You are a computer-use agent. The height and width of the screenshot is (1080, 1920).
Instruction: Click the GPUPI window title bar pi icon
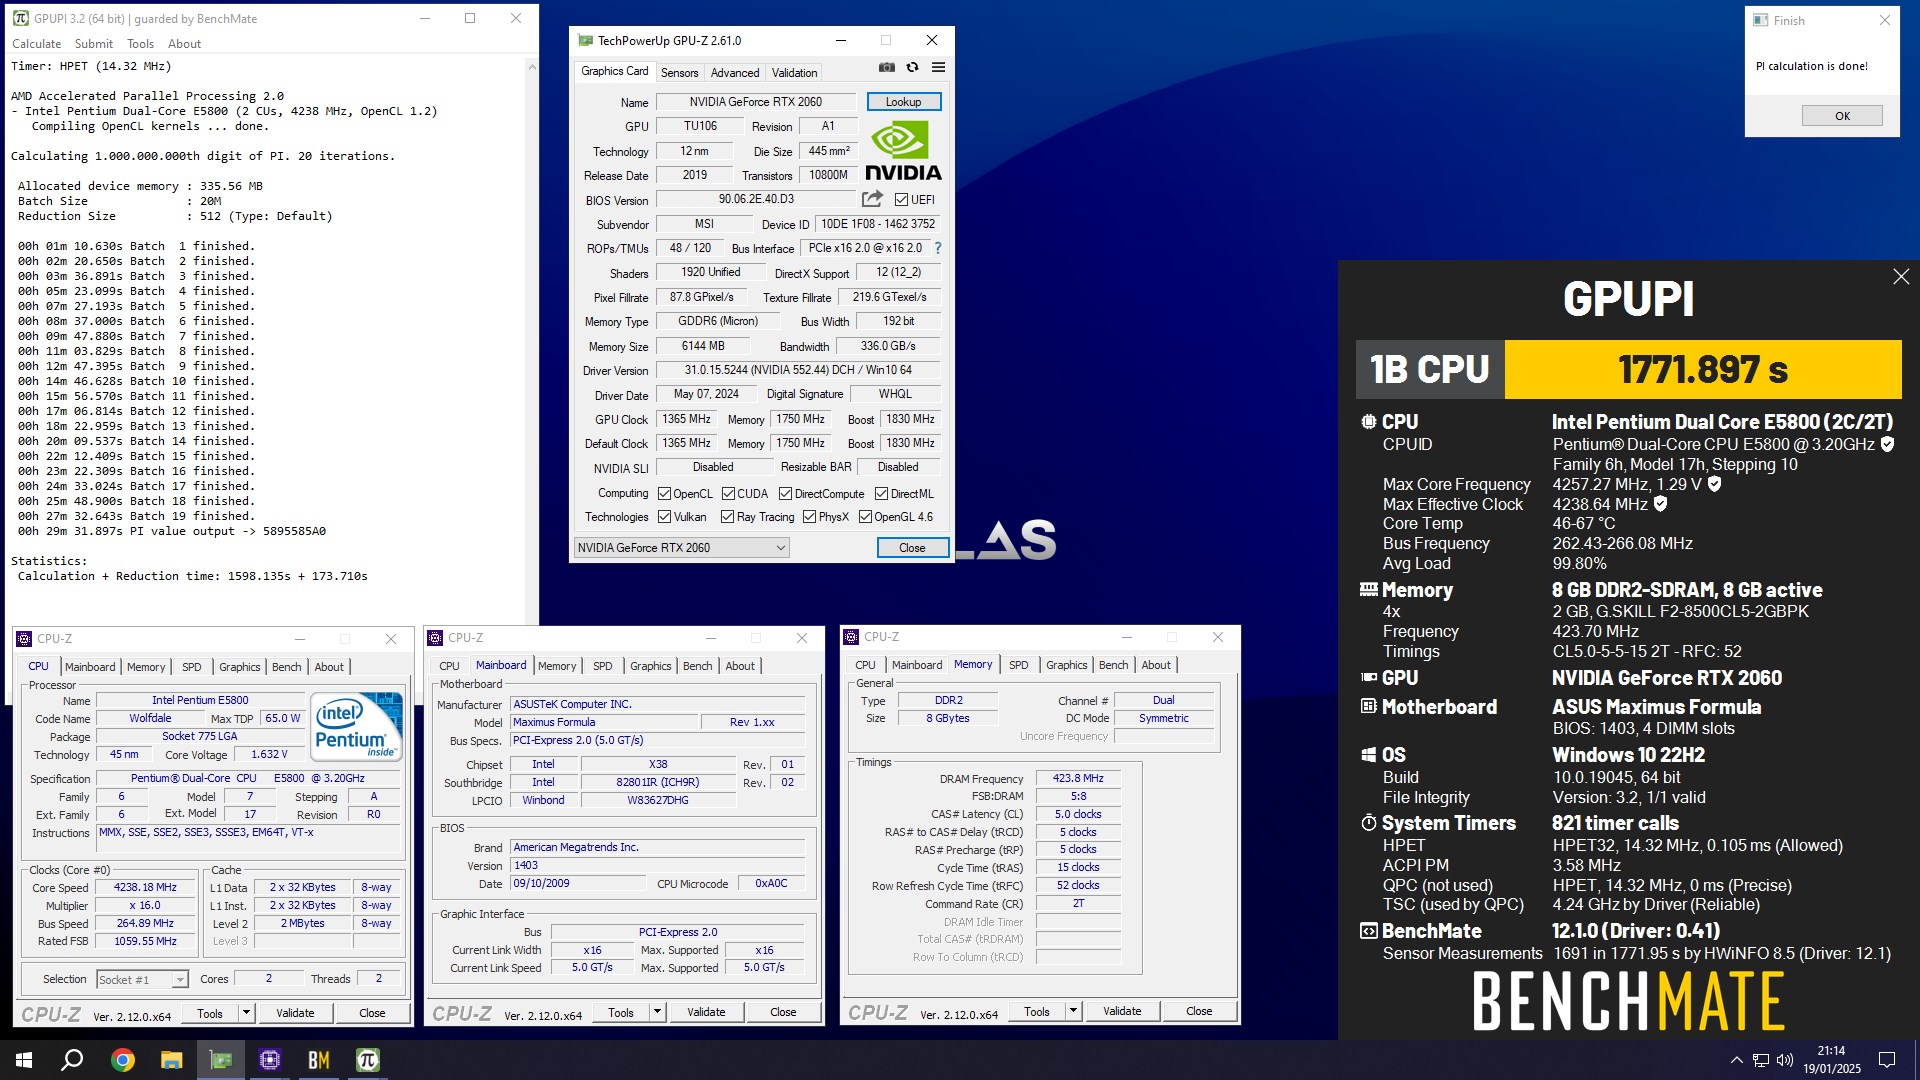20,18
